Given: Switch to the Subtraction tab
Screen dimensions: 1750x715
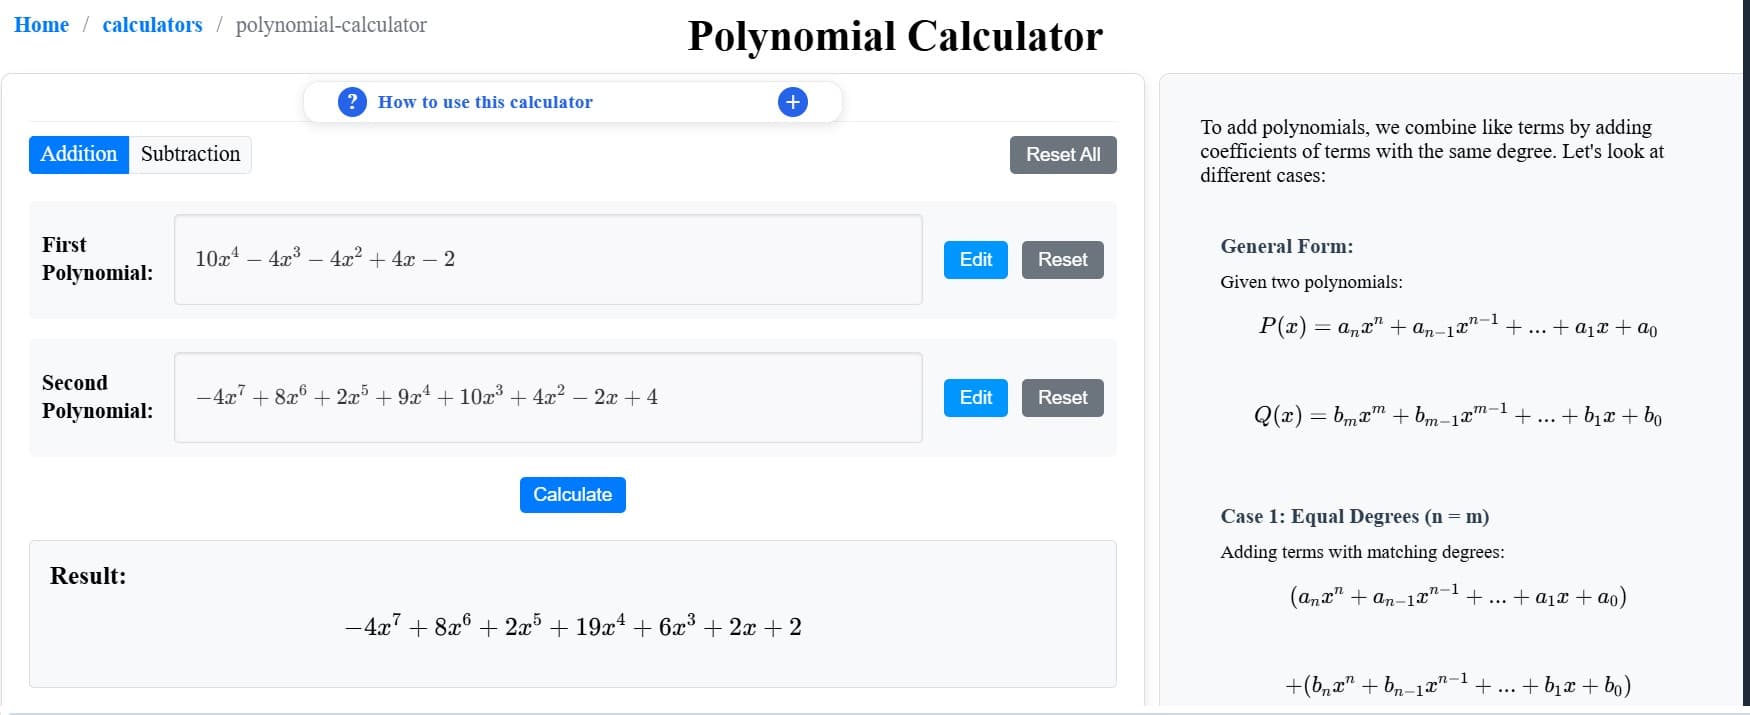Looking at the screenshot, I should pos(190,154).
